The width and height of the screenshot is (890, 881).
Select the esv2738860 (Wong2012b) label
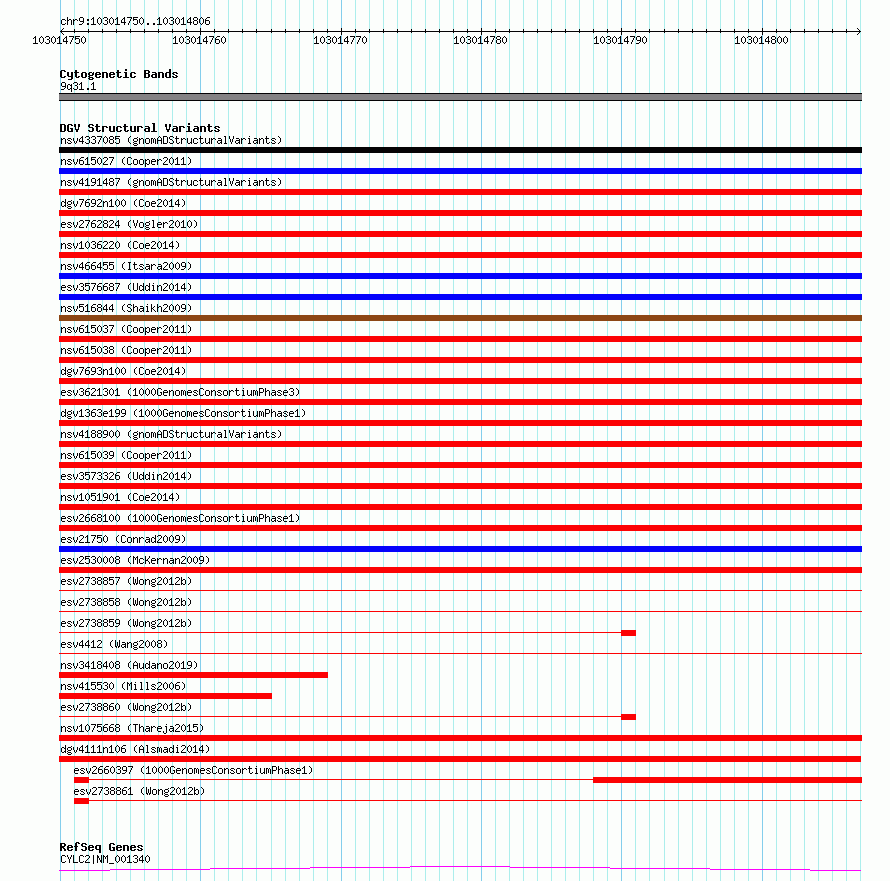(126, 707)
